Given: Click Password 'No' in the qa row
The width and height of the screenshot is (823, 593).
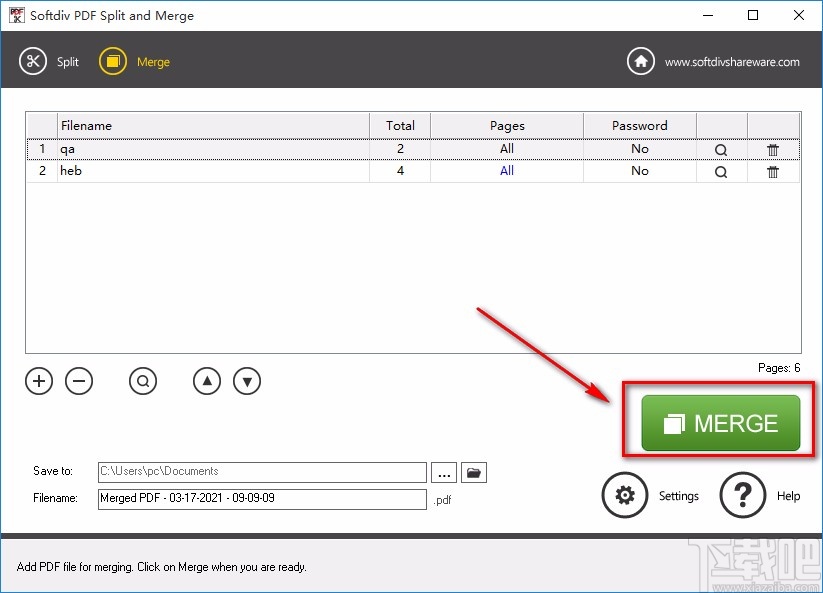Looking at the screenshot, I should [640, 149].
